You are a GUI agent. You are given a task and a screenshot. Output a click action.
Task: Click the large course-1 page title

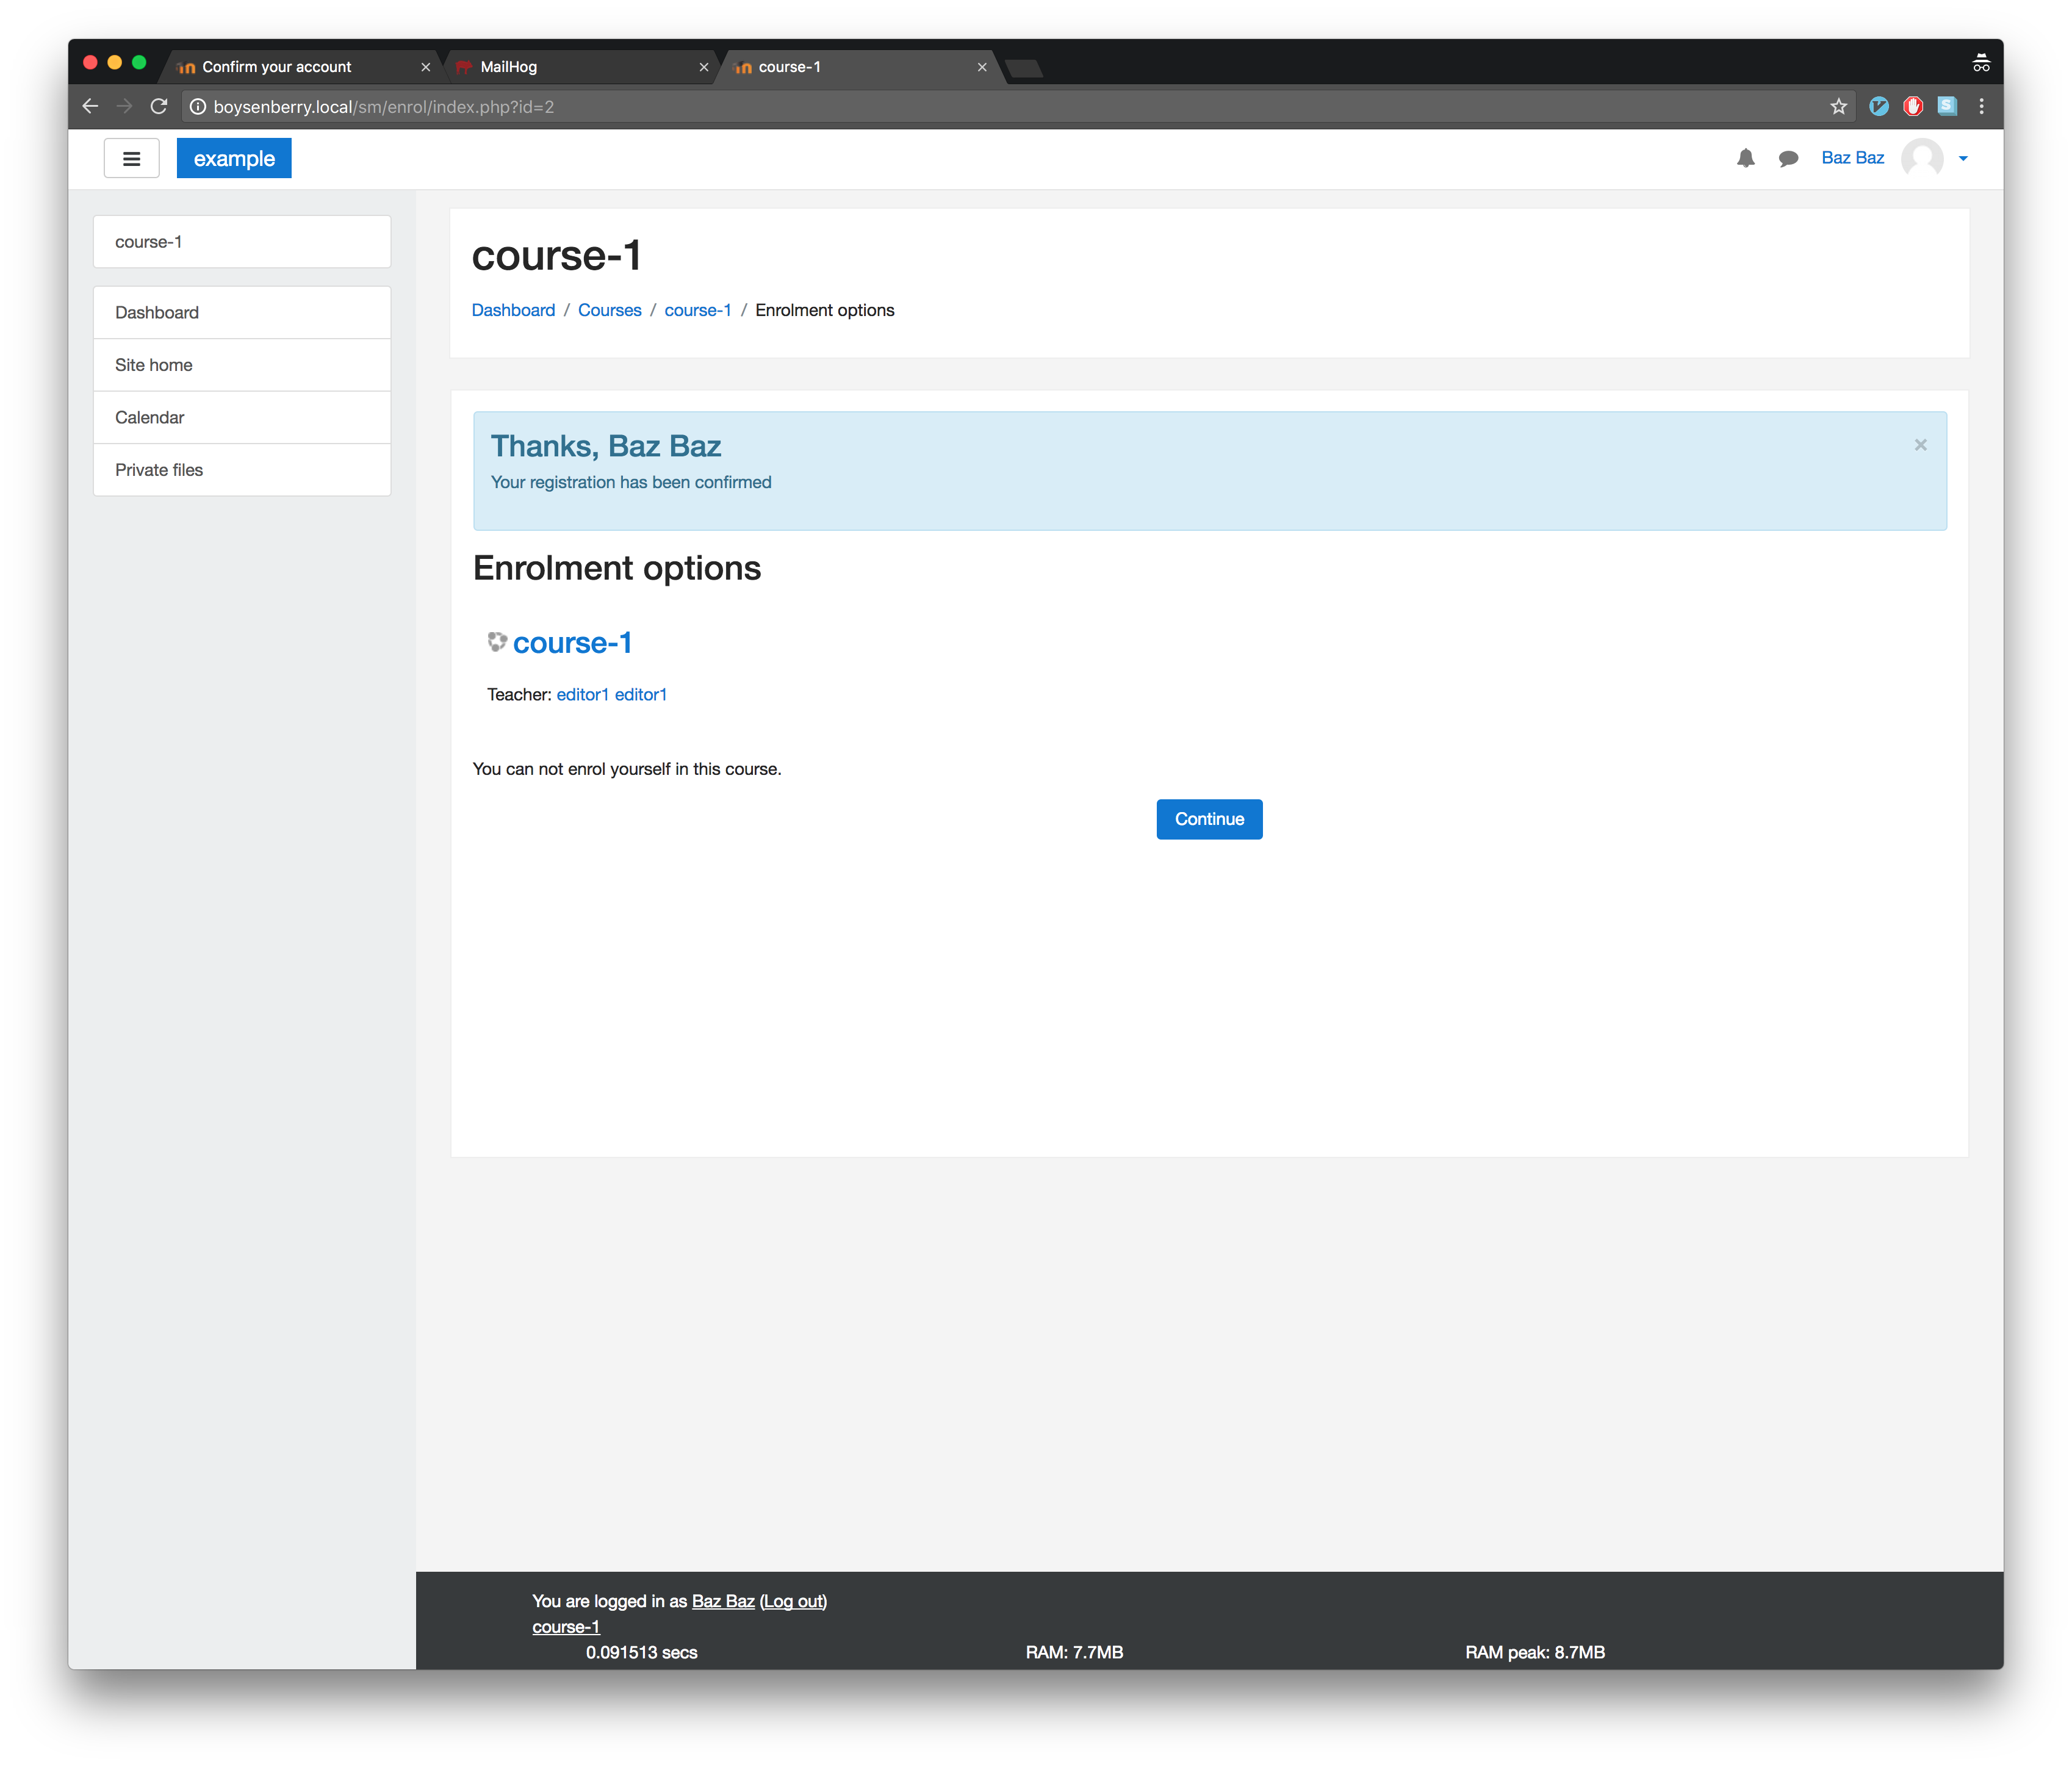tap(556, 256)
